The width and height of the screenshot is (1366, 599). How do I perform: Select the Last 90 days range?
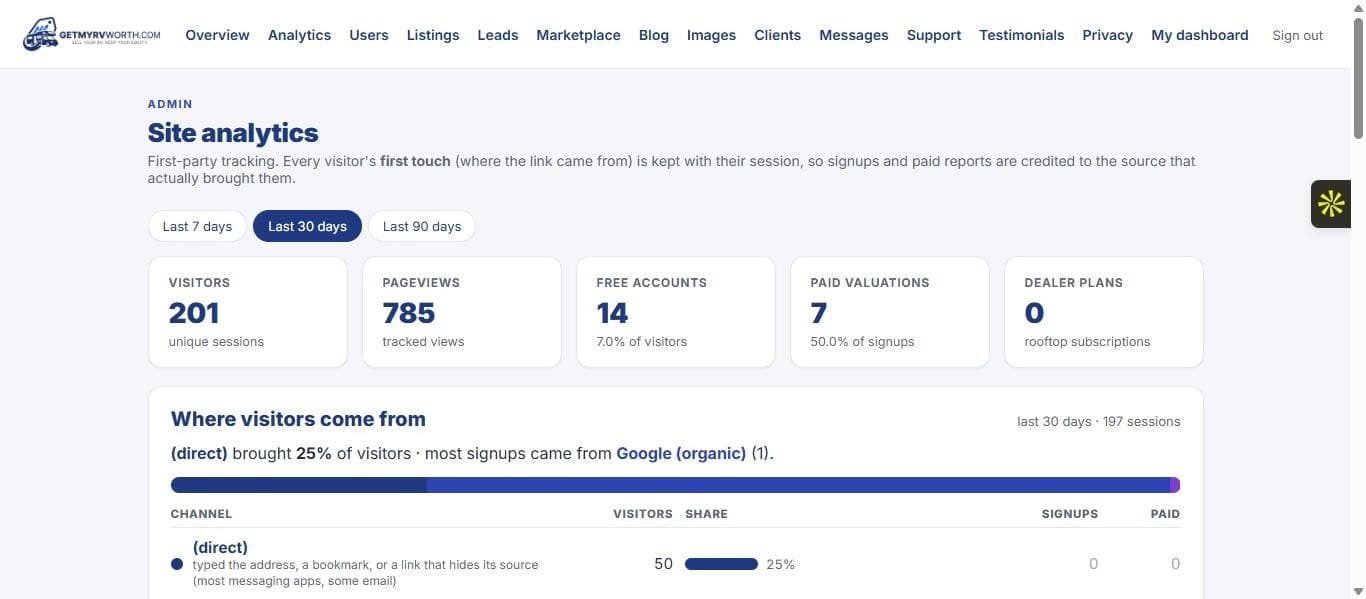pyautogui.click(x=422, y=226)
